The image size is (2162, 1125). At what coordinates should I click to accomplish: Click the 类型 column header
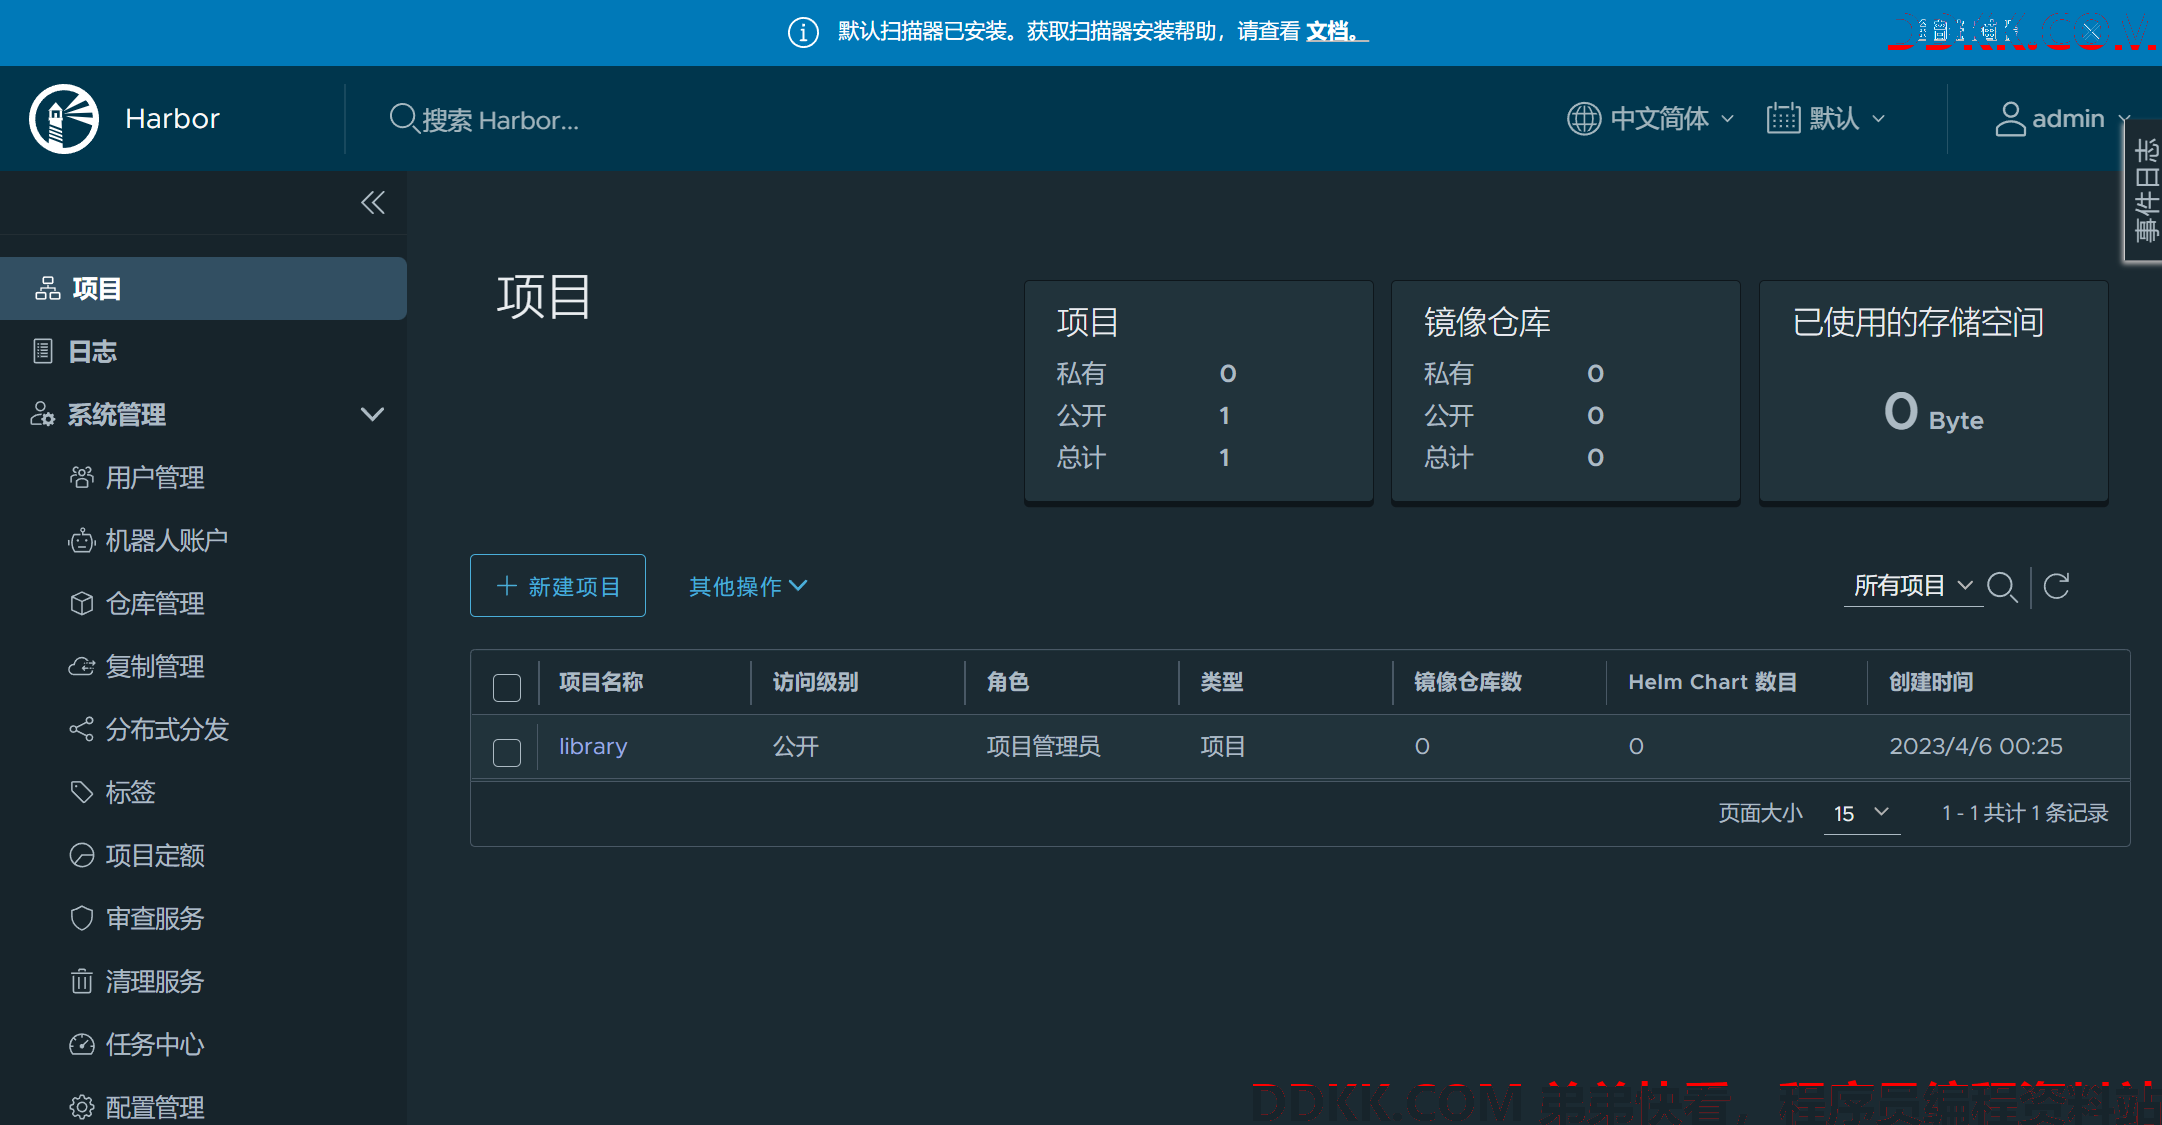(x=1221, y=682)
